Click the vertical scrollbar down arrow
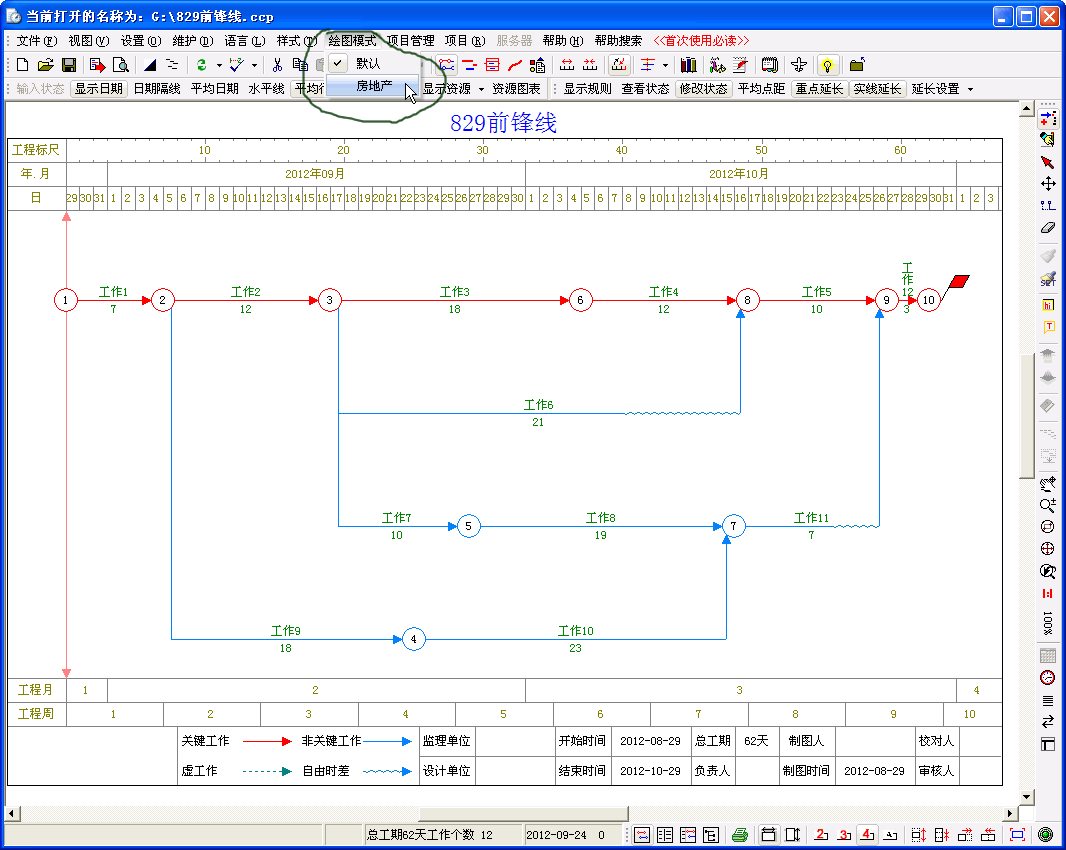The height and width of the screenshot is (850, 1066). tap(1027, 796)
